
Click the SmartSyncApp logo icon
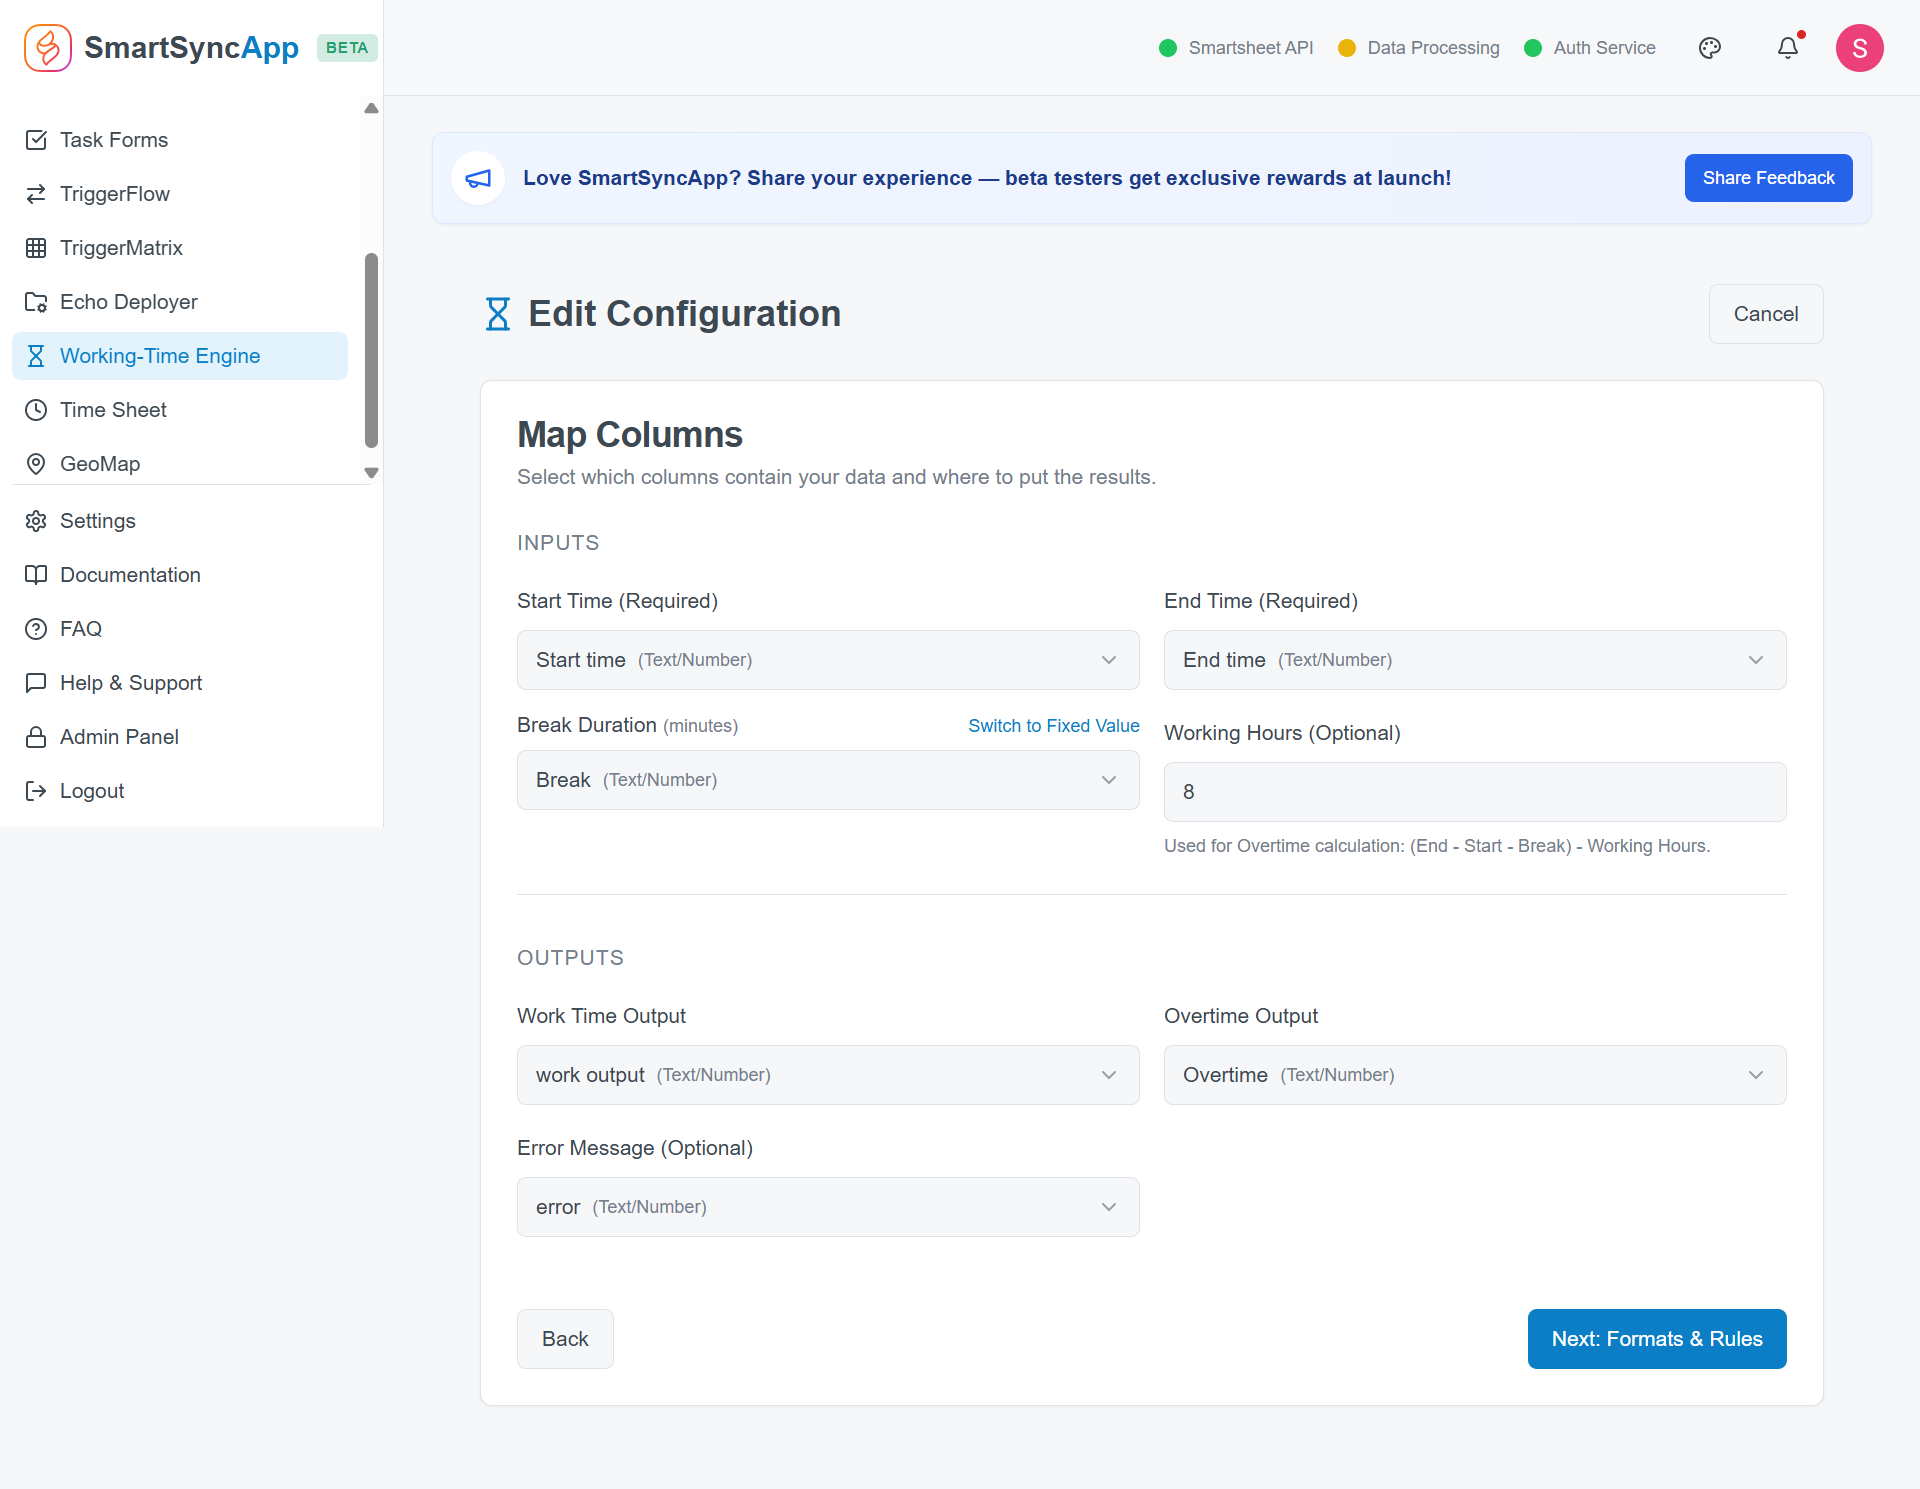(x=48, y=48)
